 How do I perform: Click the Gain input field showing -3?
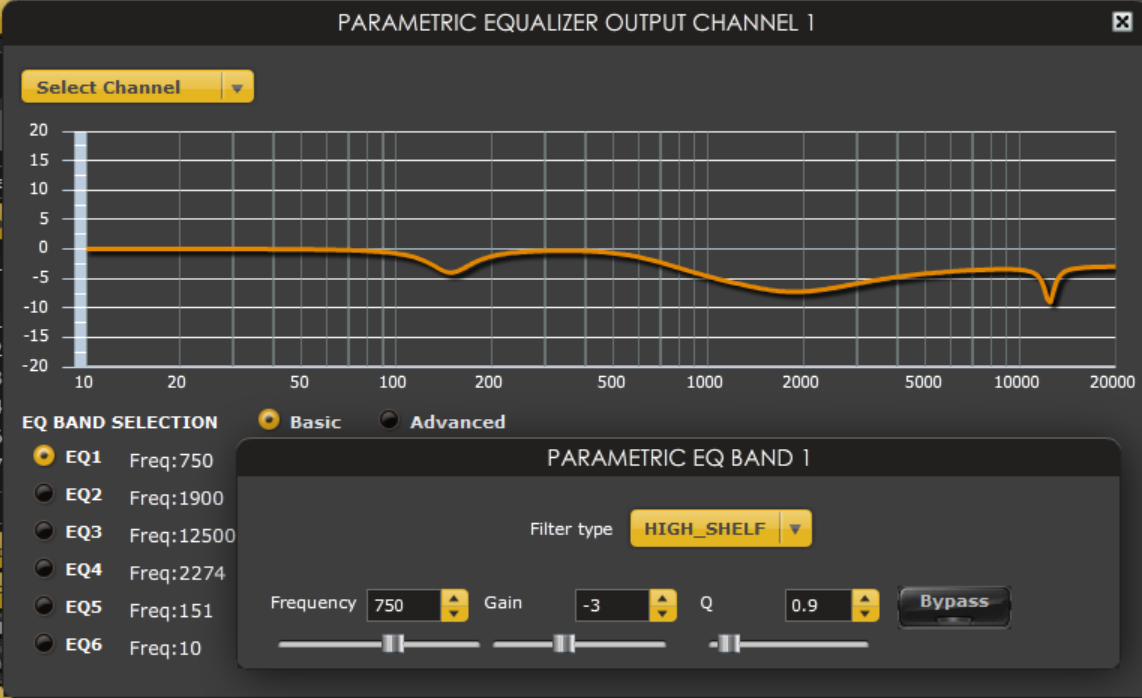click(613, 605)
